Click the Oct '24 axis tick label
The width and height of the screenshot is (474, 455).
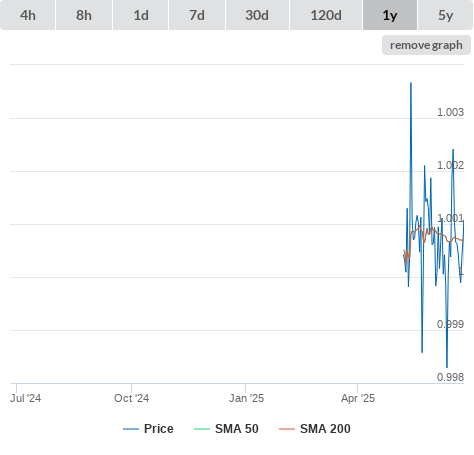pos(132,398)
